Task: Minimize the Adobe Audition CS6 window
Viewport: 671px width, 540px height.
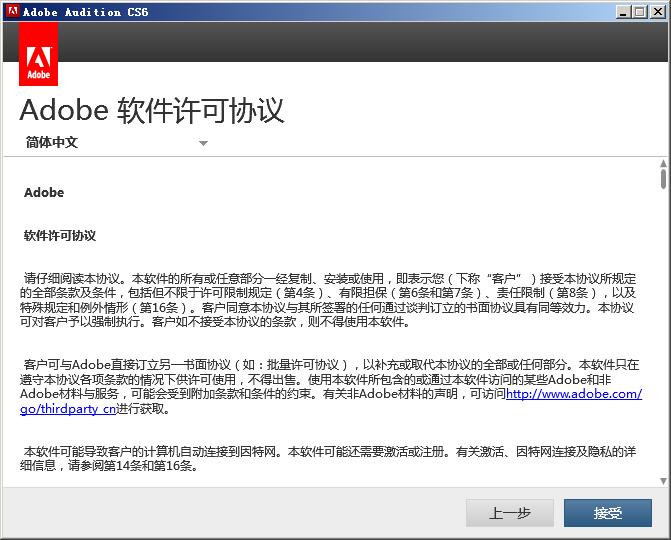Action: click(623, 12)
